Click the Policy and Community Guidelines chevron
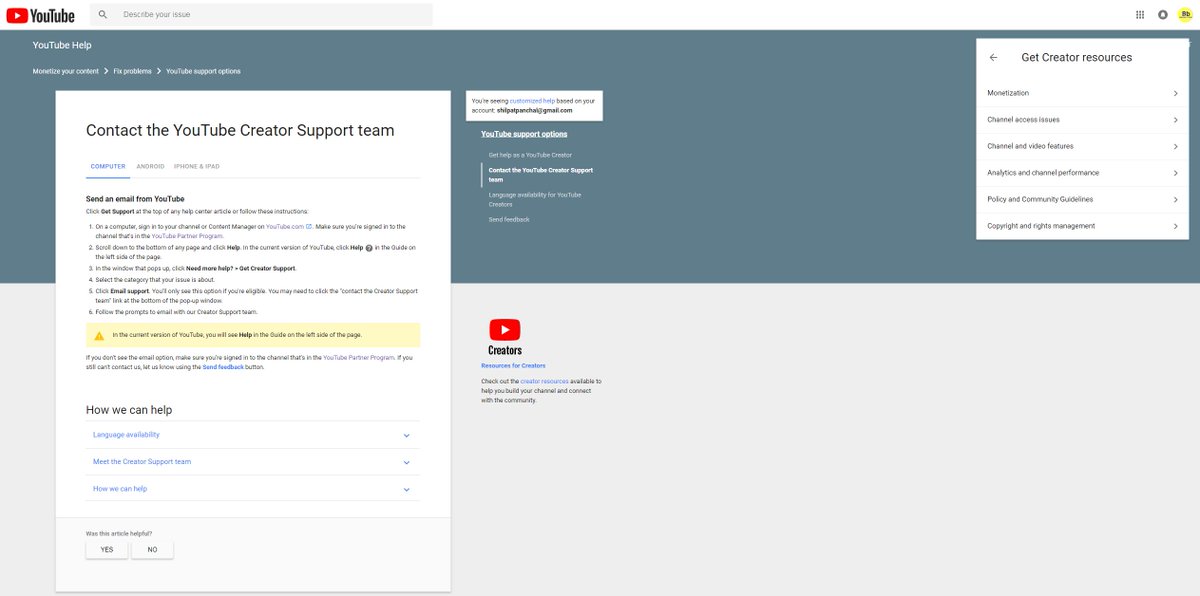 coord(1176,199)
